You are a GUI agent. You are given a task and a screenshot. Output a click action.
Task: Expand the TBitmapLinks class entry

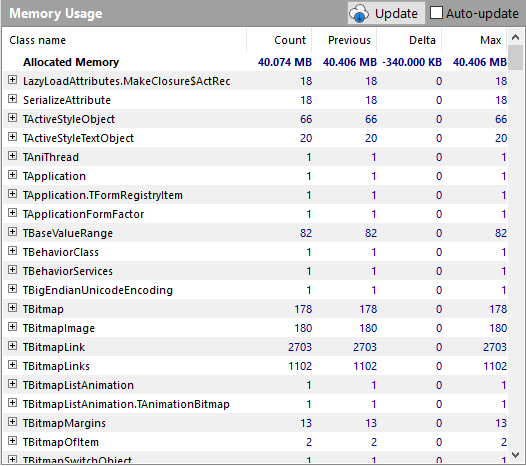tap(12, 365)
